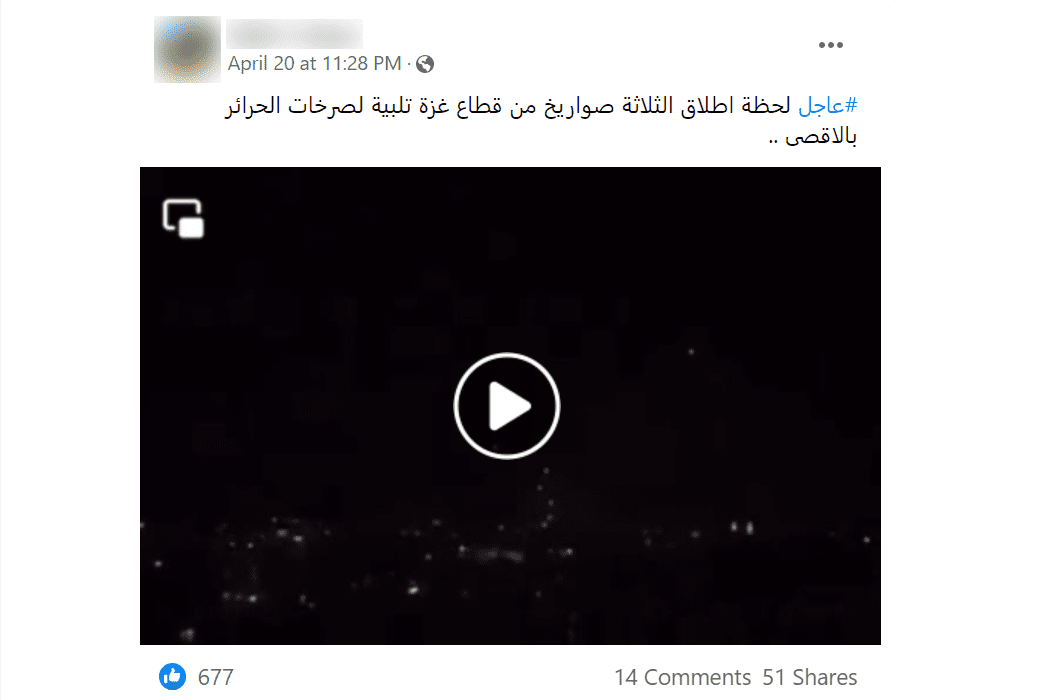Open the three-dot post options menu
Viewport: 1050px width, 700px height.
pyautogui.click(x=830, y=45)
